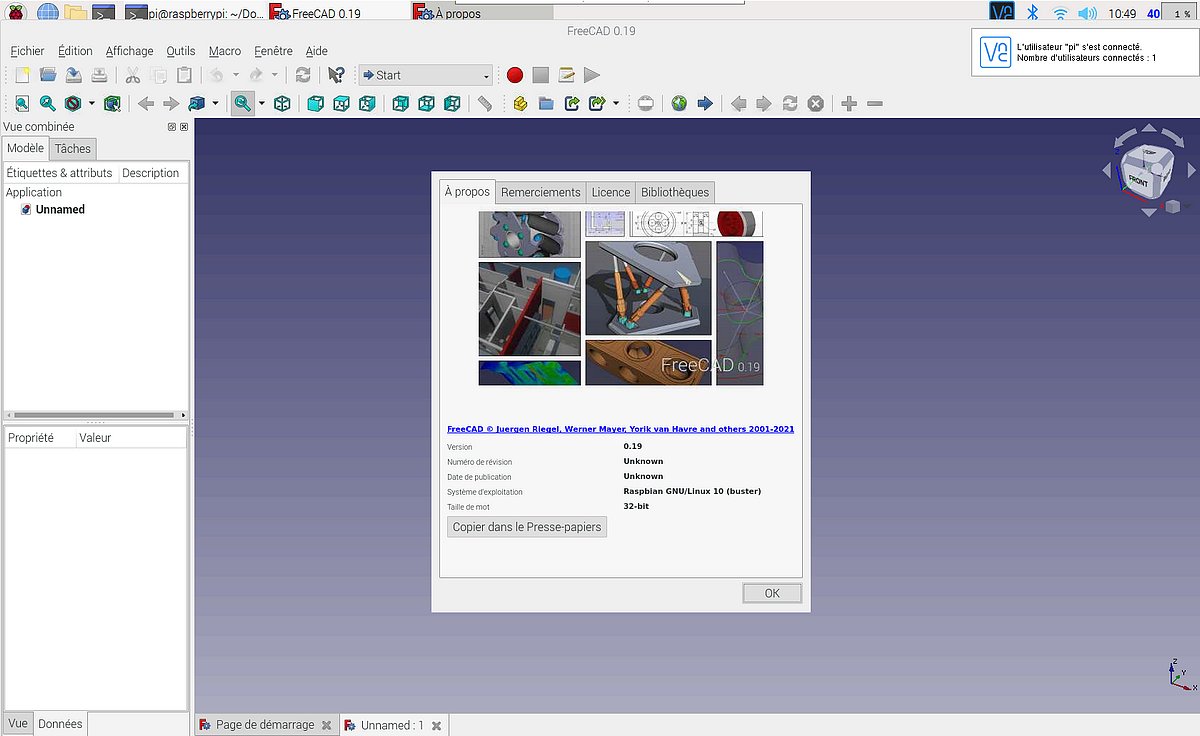1200x736 pixels.
Task: Open website with the globe icon in toolbar
Action: tap(679, 103)
